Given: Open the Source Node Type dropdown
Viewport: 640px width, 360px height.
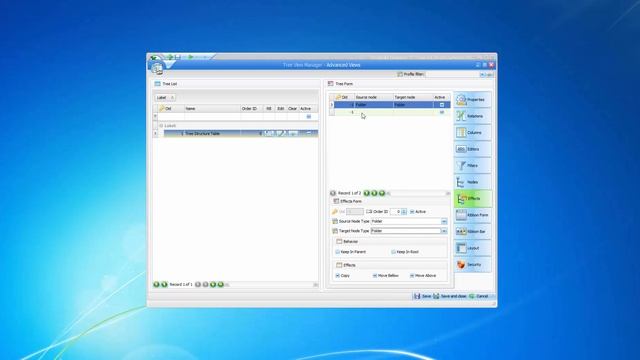Looking at the screenshot, I should pos(444,221).
